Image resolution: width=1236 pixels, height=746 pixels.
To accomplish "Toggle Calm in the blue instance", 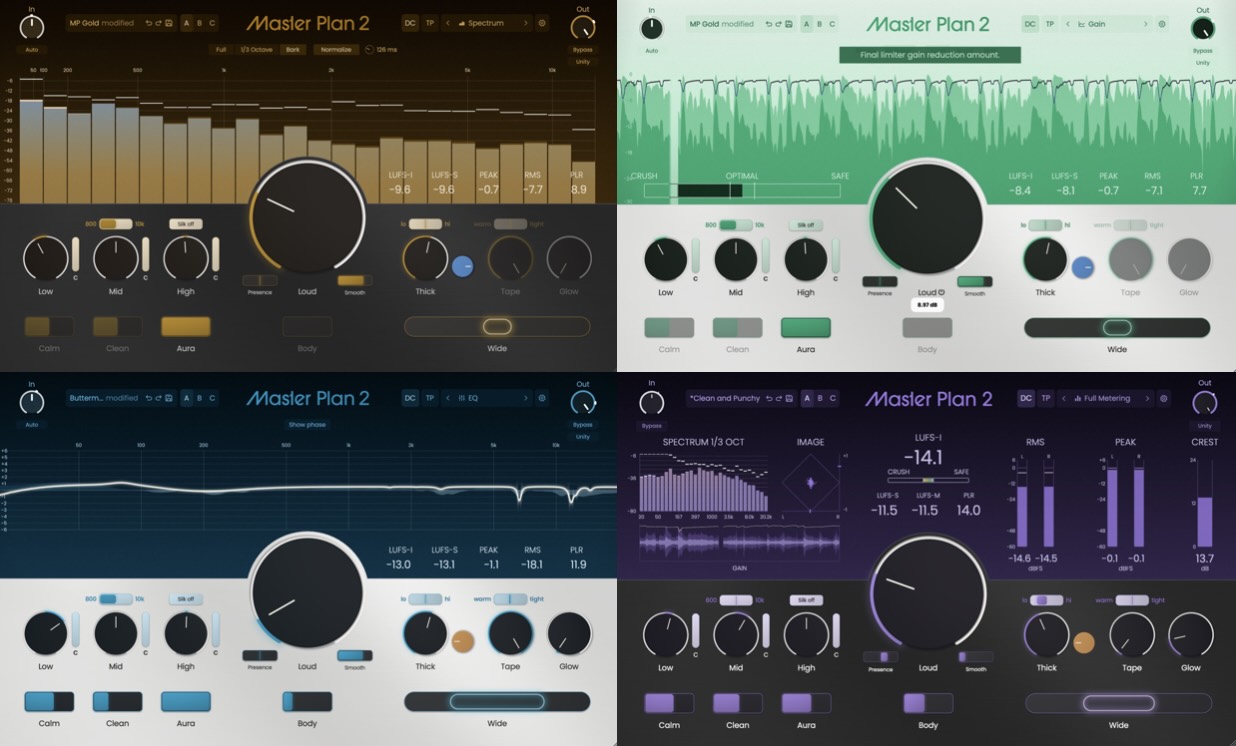I will click(49, 701).
